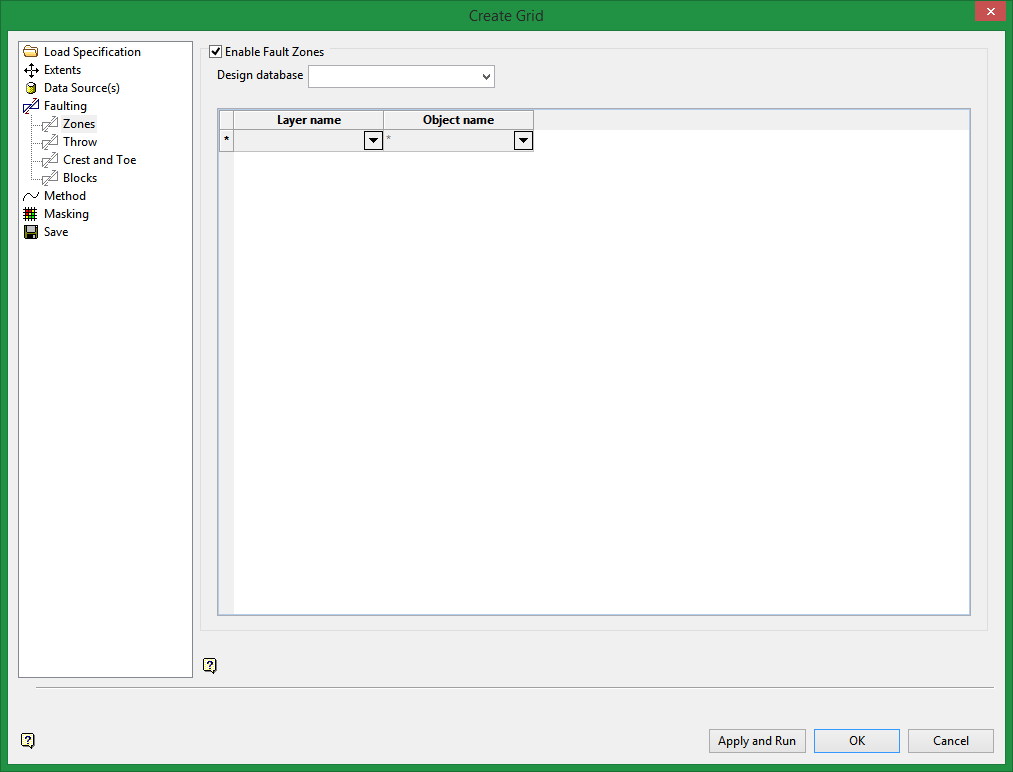
Task: Confirm with the OK button
Action: click(857, 741)
